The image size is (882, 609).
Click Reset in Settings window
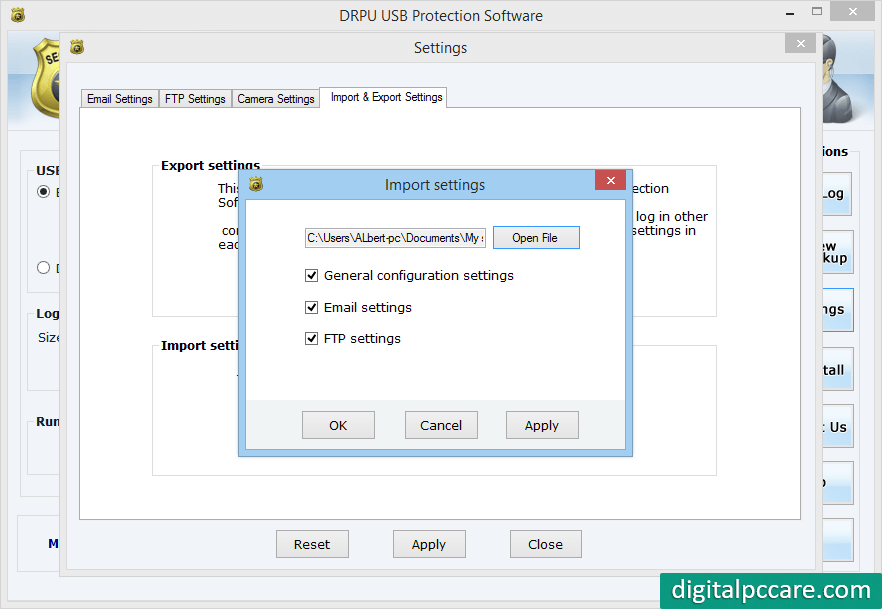(312, 544)
